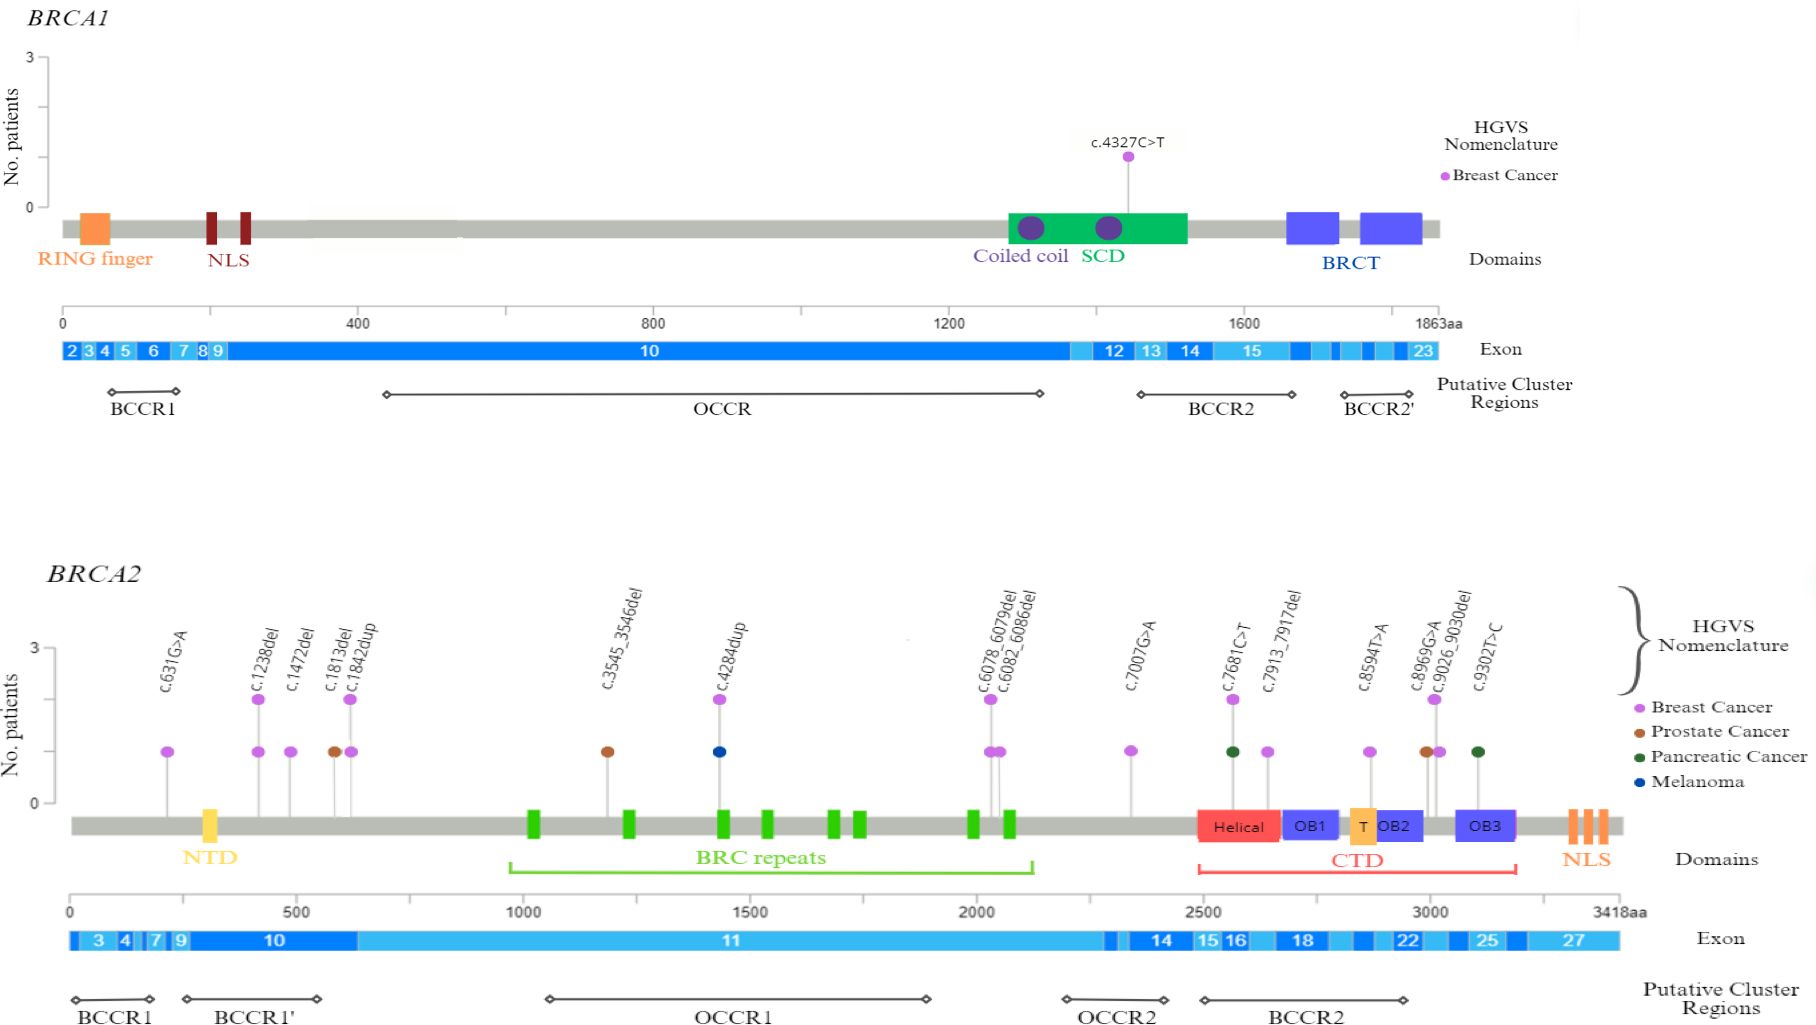Screen dimensions: 1816x1025
Task: Select the red Helical domain box
Action: 1238,826
